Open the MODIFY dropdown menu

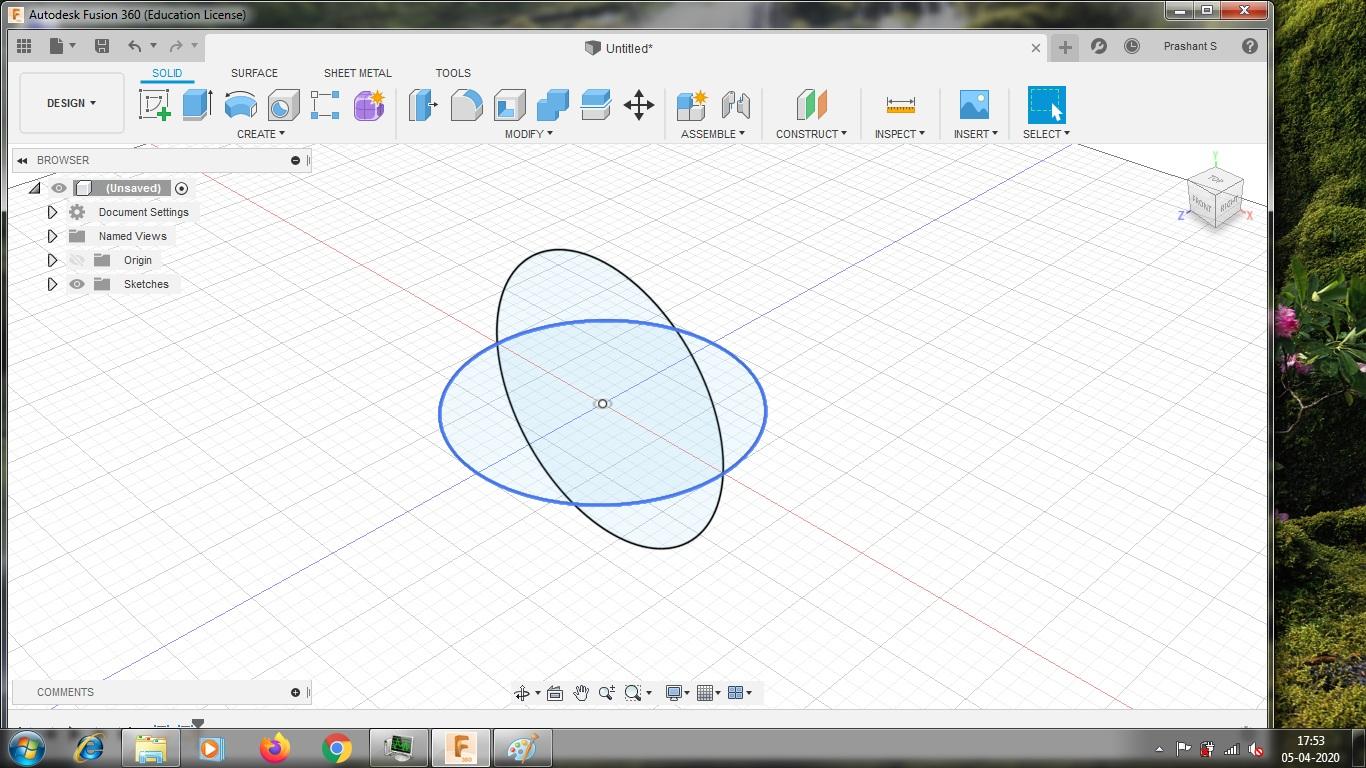pos(528,134)
